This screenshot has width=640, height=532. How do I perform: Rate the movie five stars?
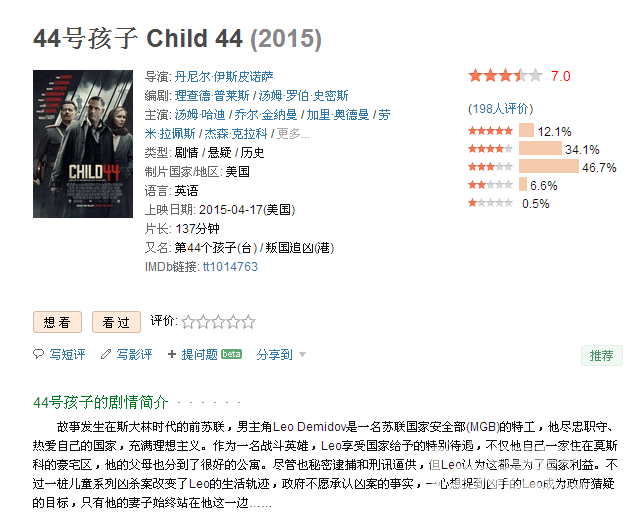click(248, 322)
